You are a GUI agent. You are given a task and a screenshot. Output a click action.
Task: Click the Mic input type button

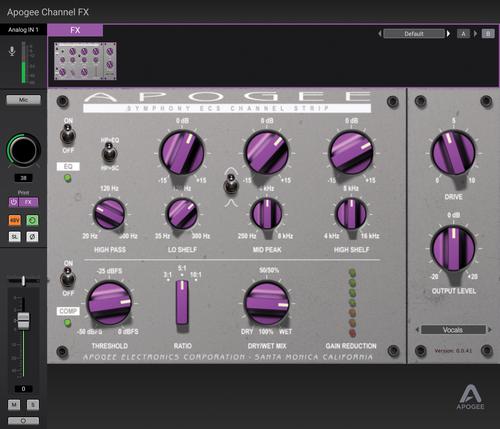[23, 100]
